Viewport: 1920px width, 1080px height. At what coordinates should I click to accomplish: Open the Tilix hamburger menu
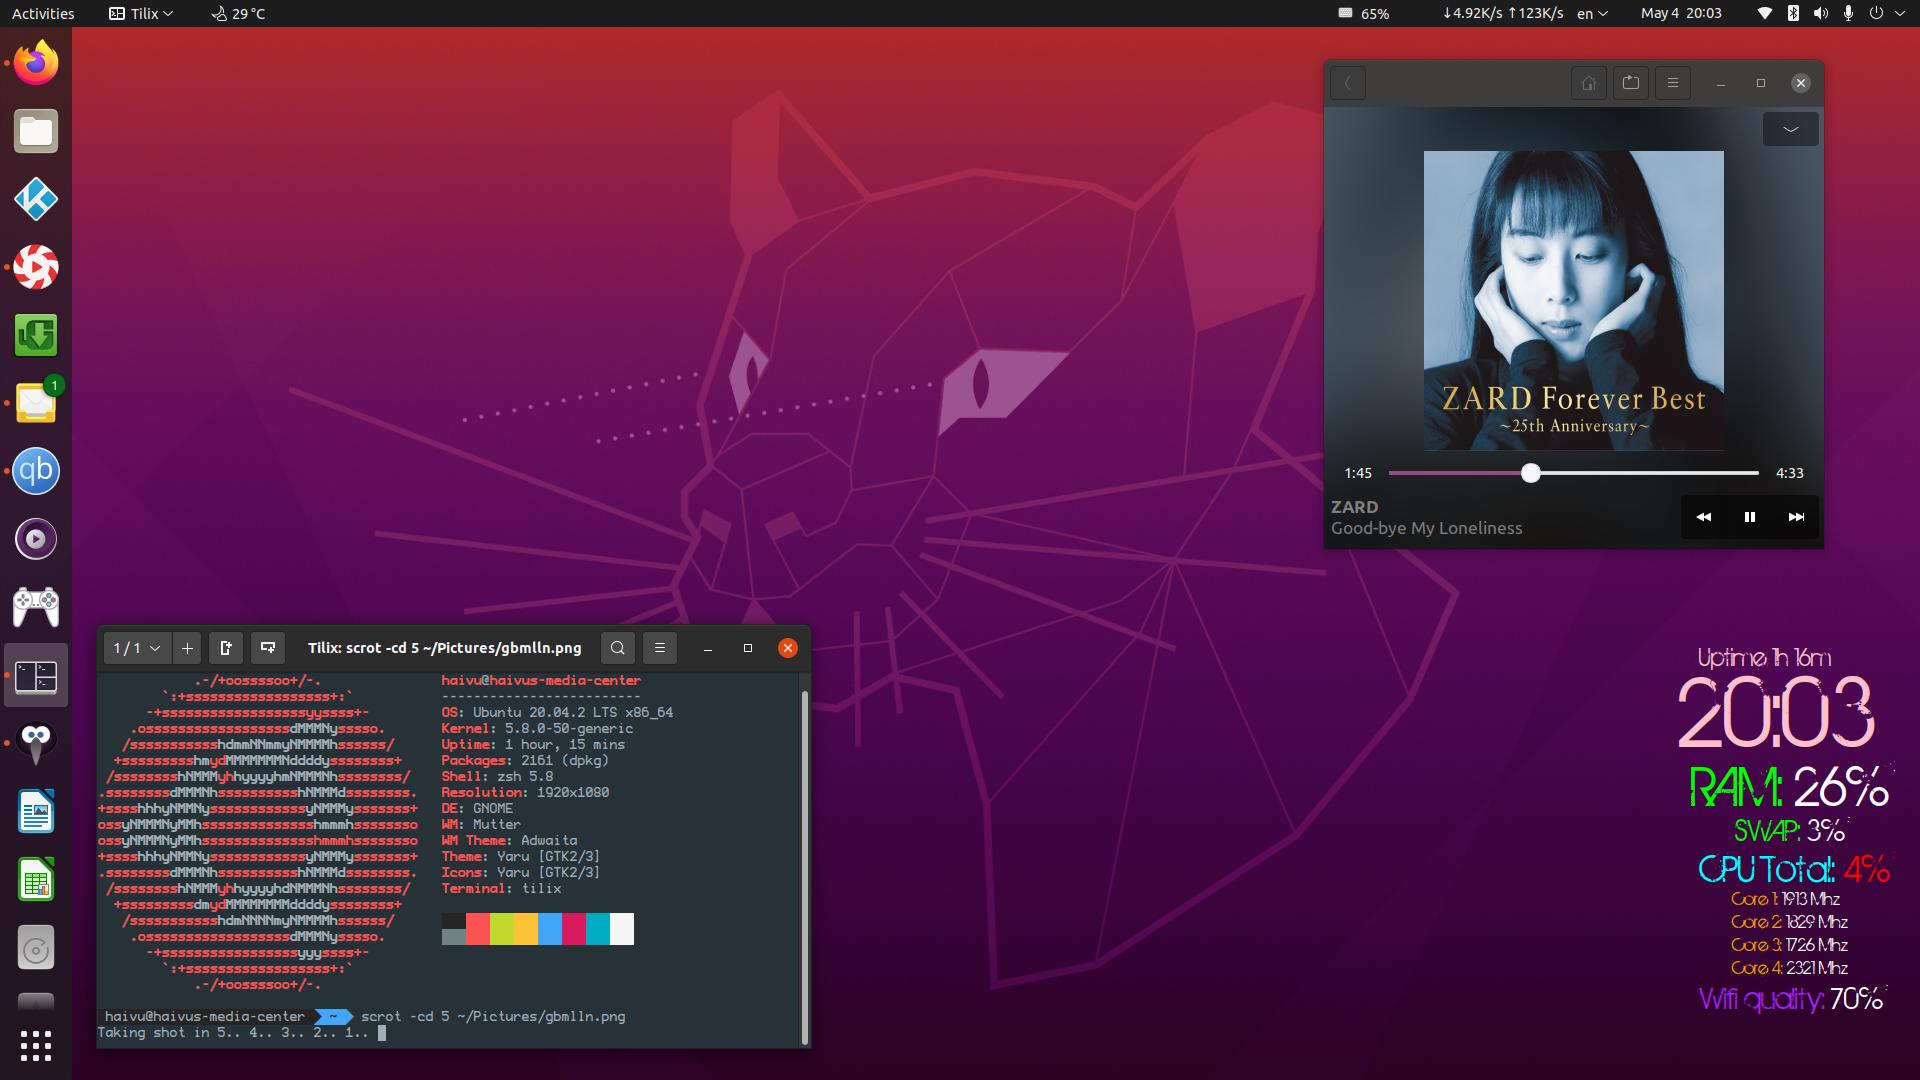pos(660,648)
